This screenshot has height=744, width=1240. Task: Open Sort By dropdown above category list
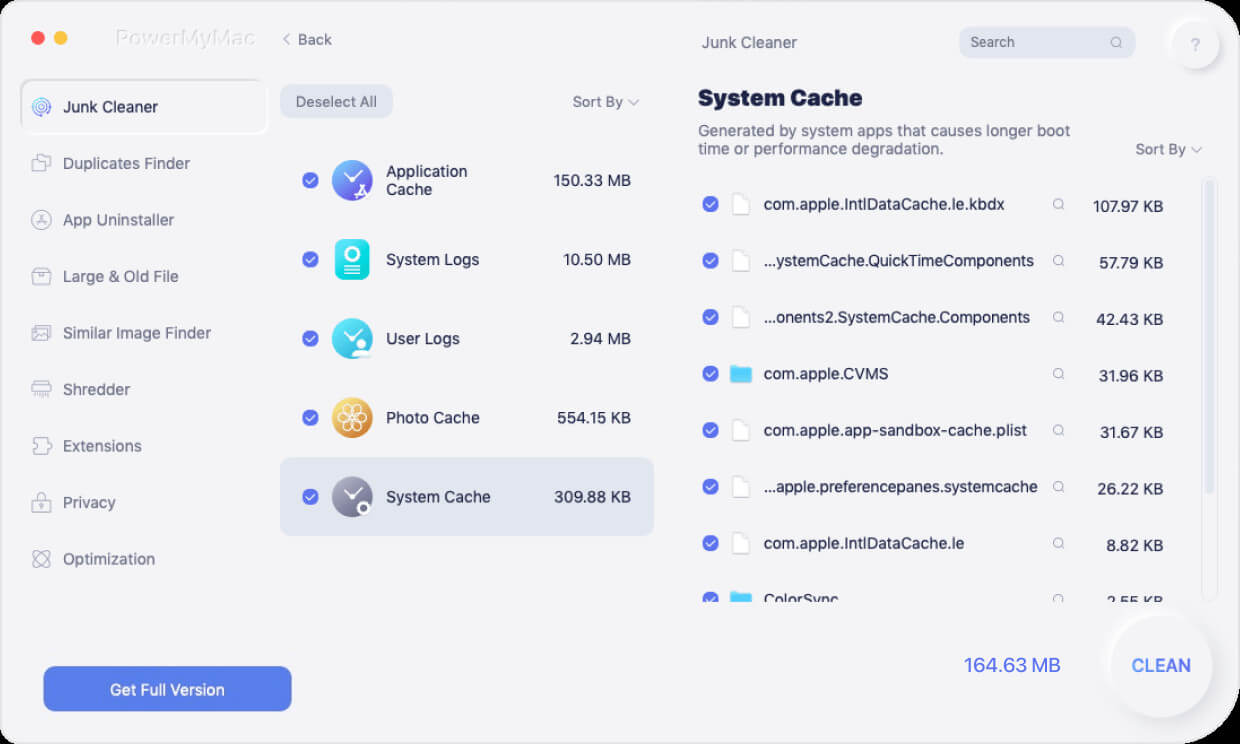tap(605, 102)
